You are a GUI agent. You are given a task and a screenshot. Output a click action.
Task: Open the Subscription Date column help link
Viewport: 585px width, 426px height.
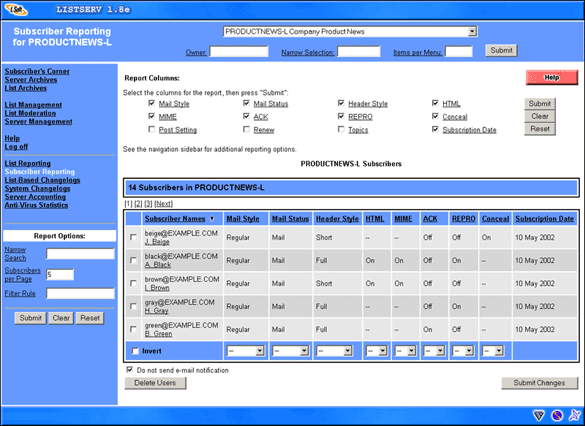tap(469, 130)
